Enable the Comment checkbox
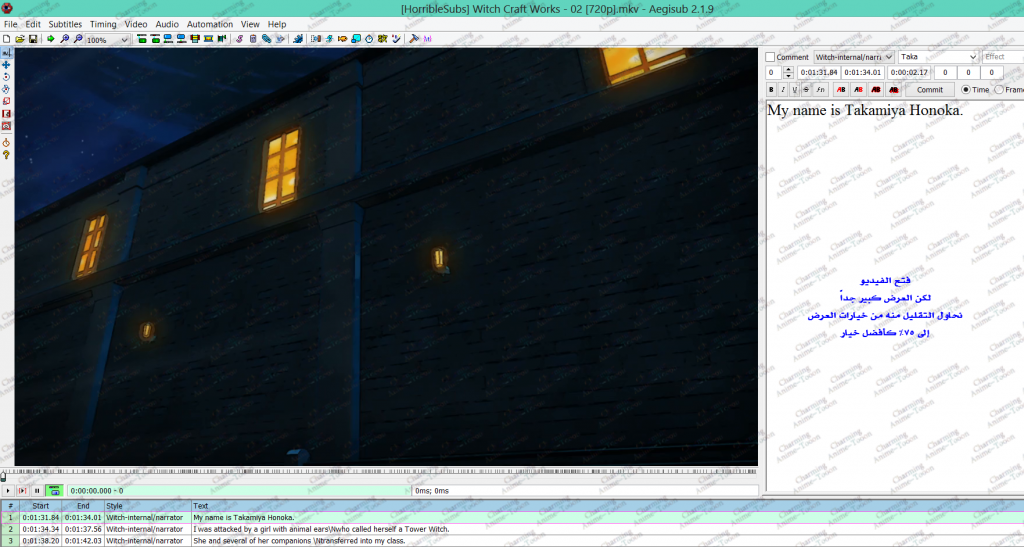 tap(771, 57)
